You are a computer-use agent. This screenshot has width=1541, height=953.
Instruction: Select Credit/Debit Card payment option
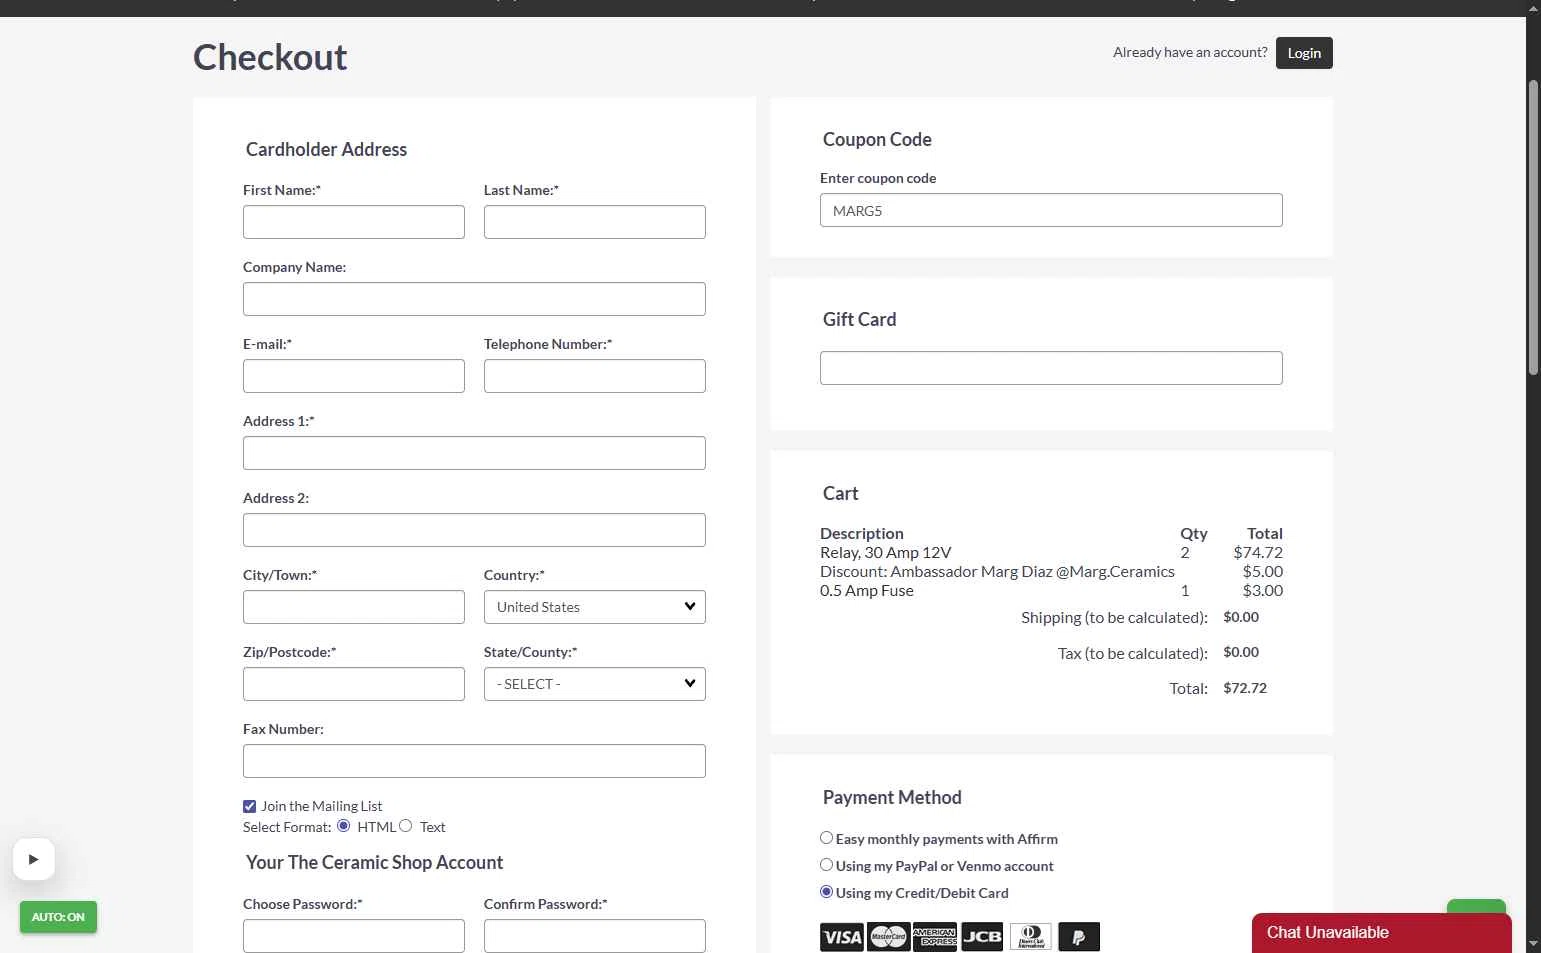click(826, 892)
